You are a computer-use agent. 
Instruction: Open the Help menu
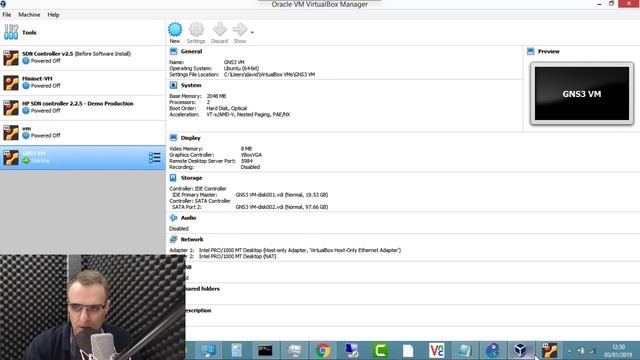[x=53, y=15]
